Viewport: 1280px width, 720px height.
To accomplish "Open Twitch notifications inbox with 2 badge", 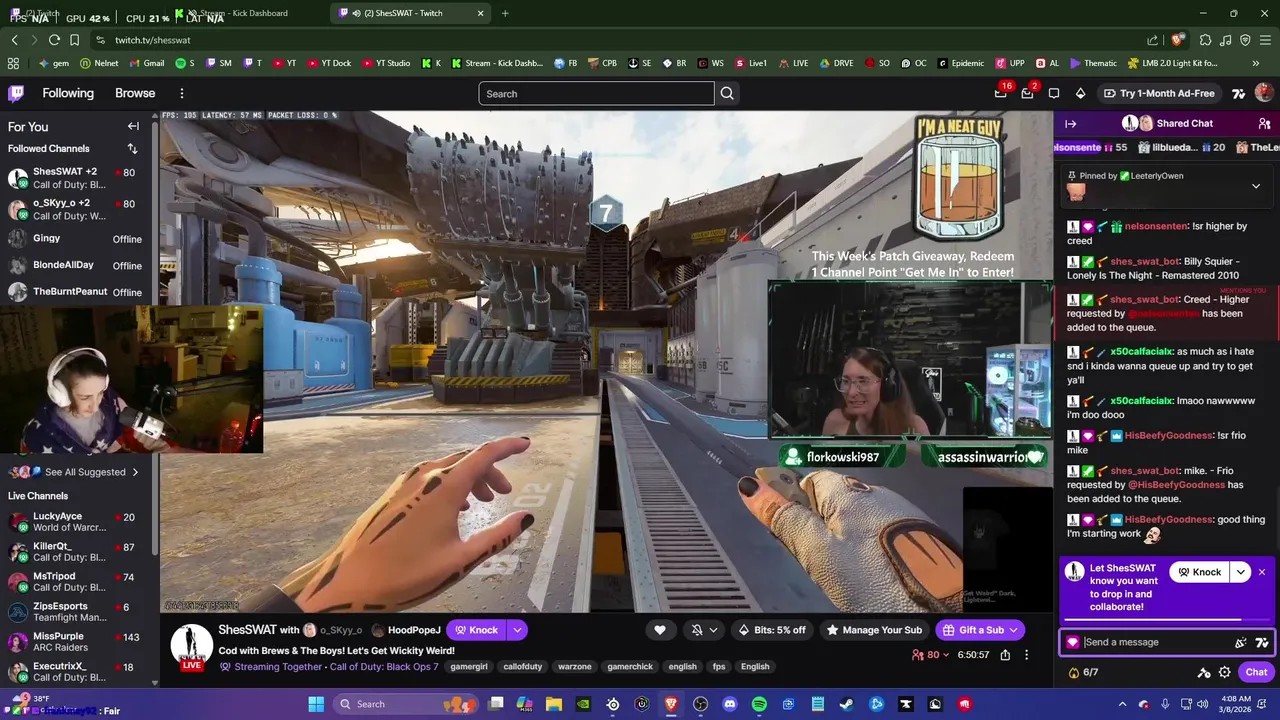I will [x=1027, y=93].
